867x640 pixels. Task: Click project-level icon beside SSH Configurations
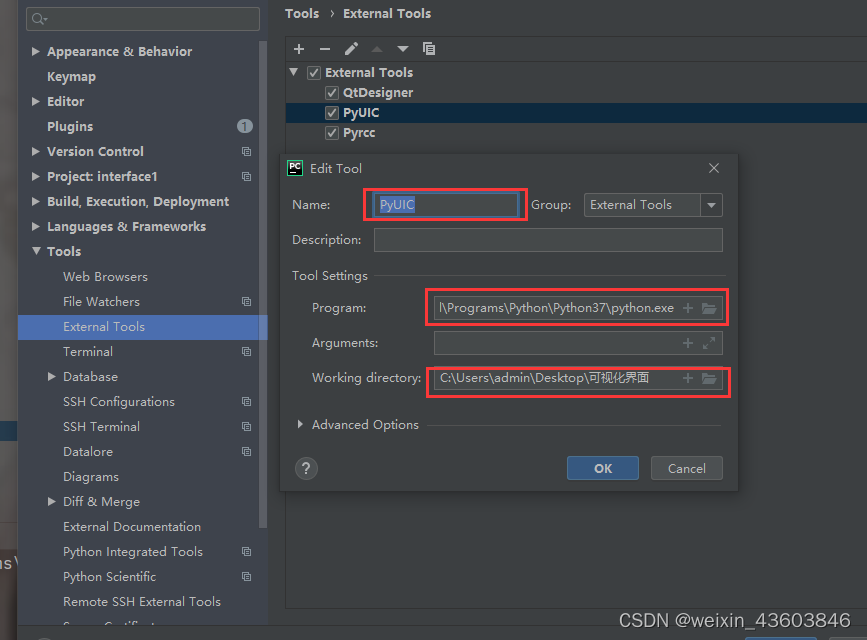pyautogui.click(x=247, y=402)
